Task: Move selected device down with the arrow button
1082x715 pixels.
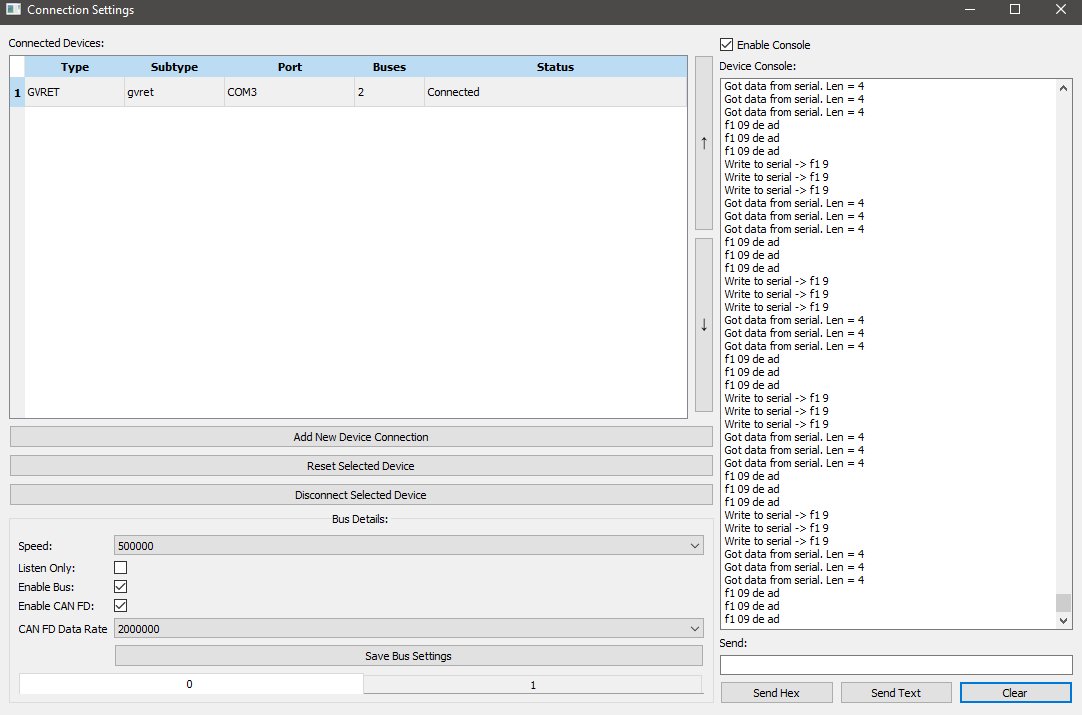Action: (x=704, y=325)
